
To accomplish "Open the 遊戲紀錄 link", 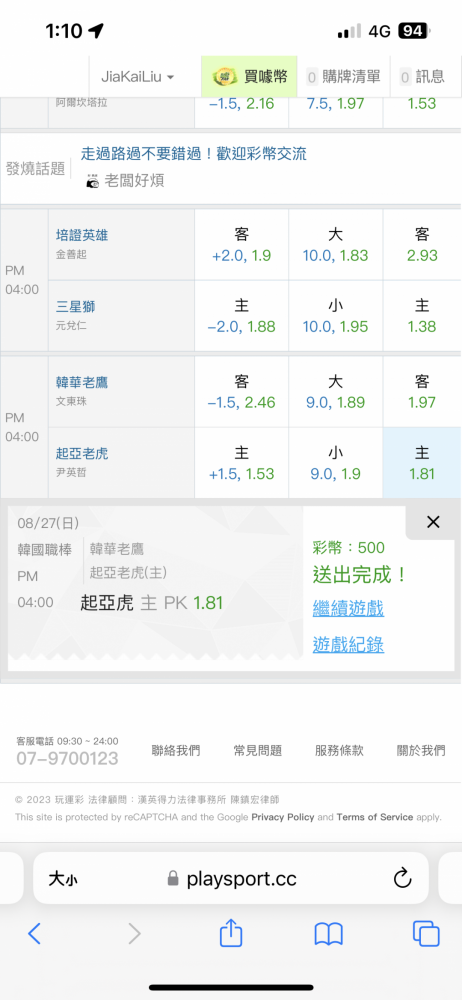I will (x=348, y=645).
